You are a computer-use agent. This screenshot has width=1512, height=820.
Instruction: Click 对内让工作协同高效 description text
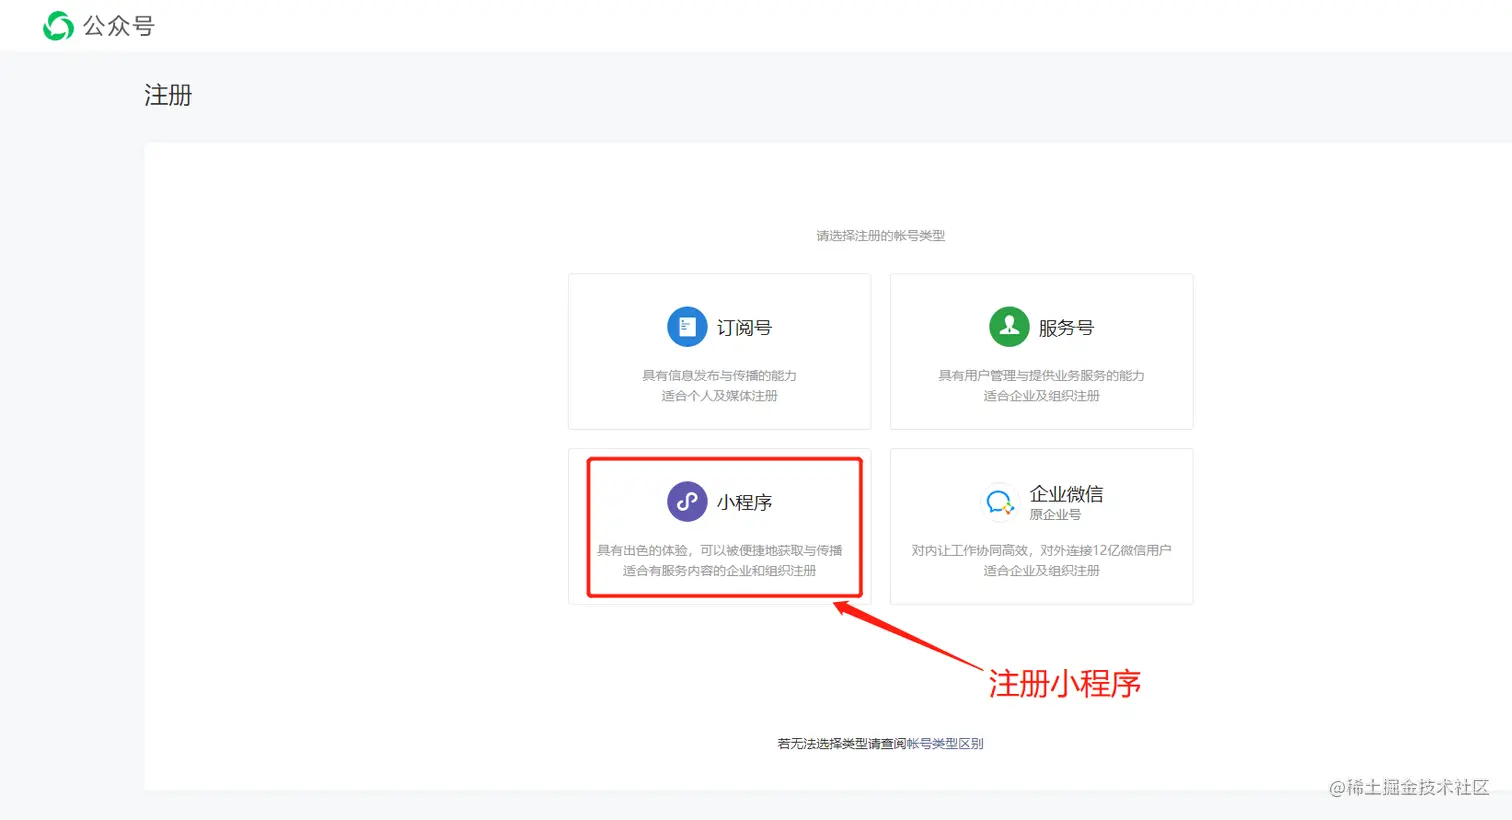pyautogui.click(x=1041, y=551)
